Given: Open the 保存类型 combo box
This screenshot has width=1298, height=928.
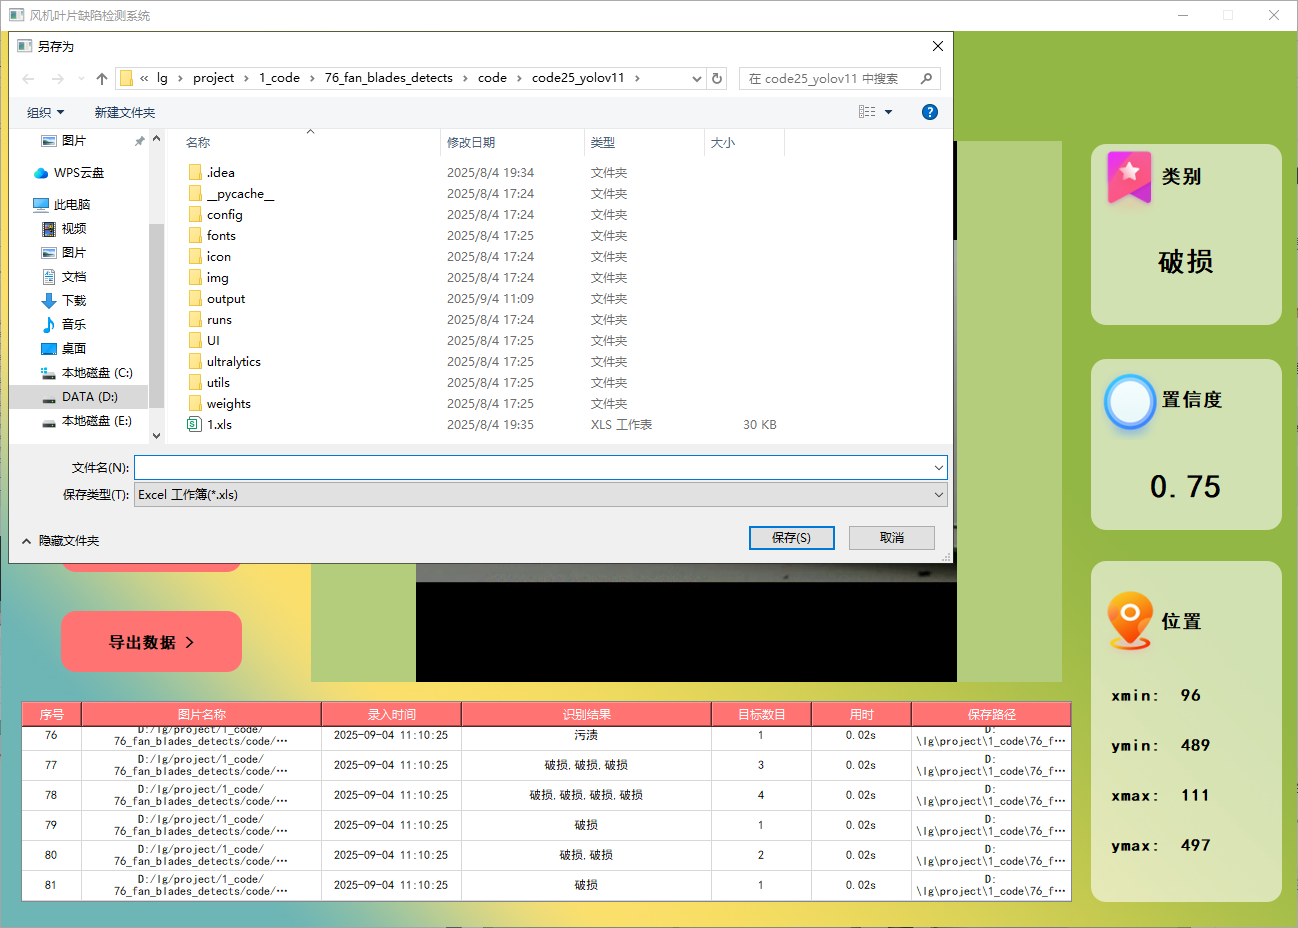Looking at the screenshot, I should [541, 494].
